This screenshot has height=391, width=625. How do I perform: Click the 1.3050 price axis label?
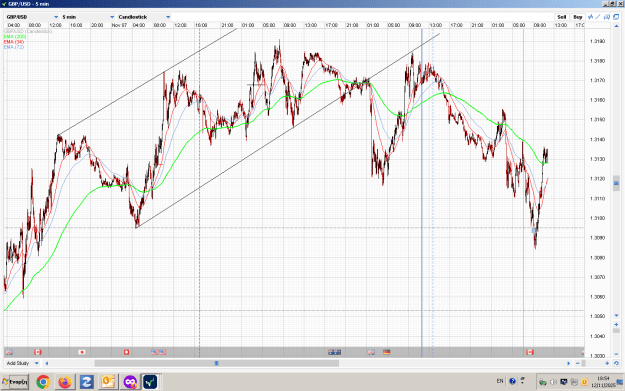597,316
